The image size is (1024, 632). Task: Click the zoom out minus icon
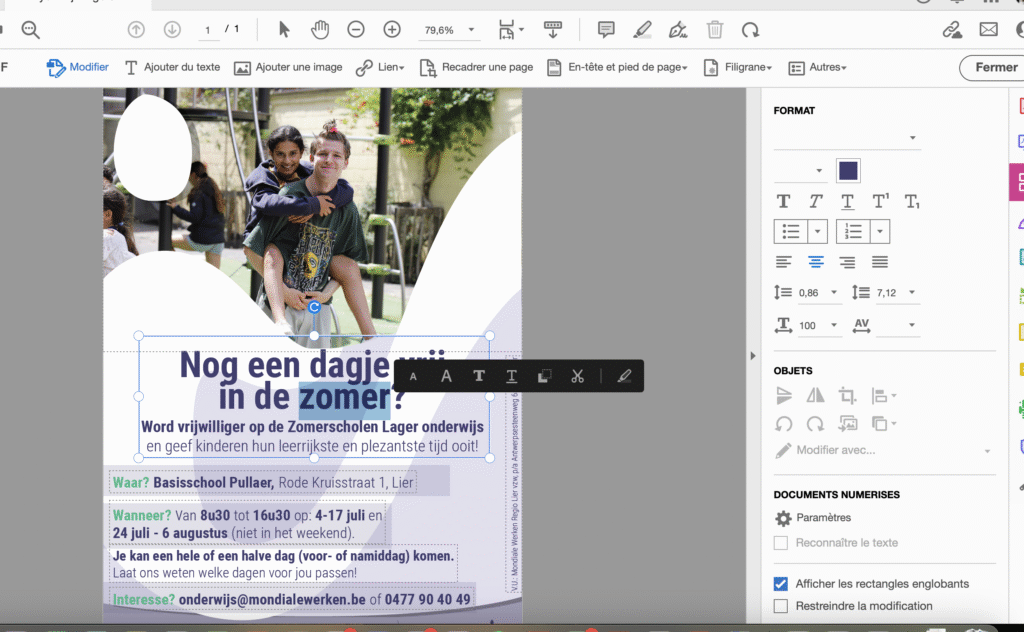click(356, 30)
